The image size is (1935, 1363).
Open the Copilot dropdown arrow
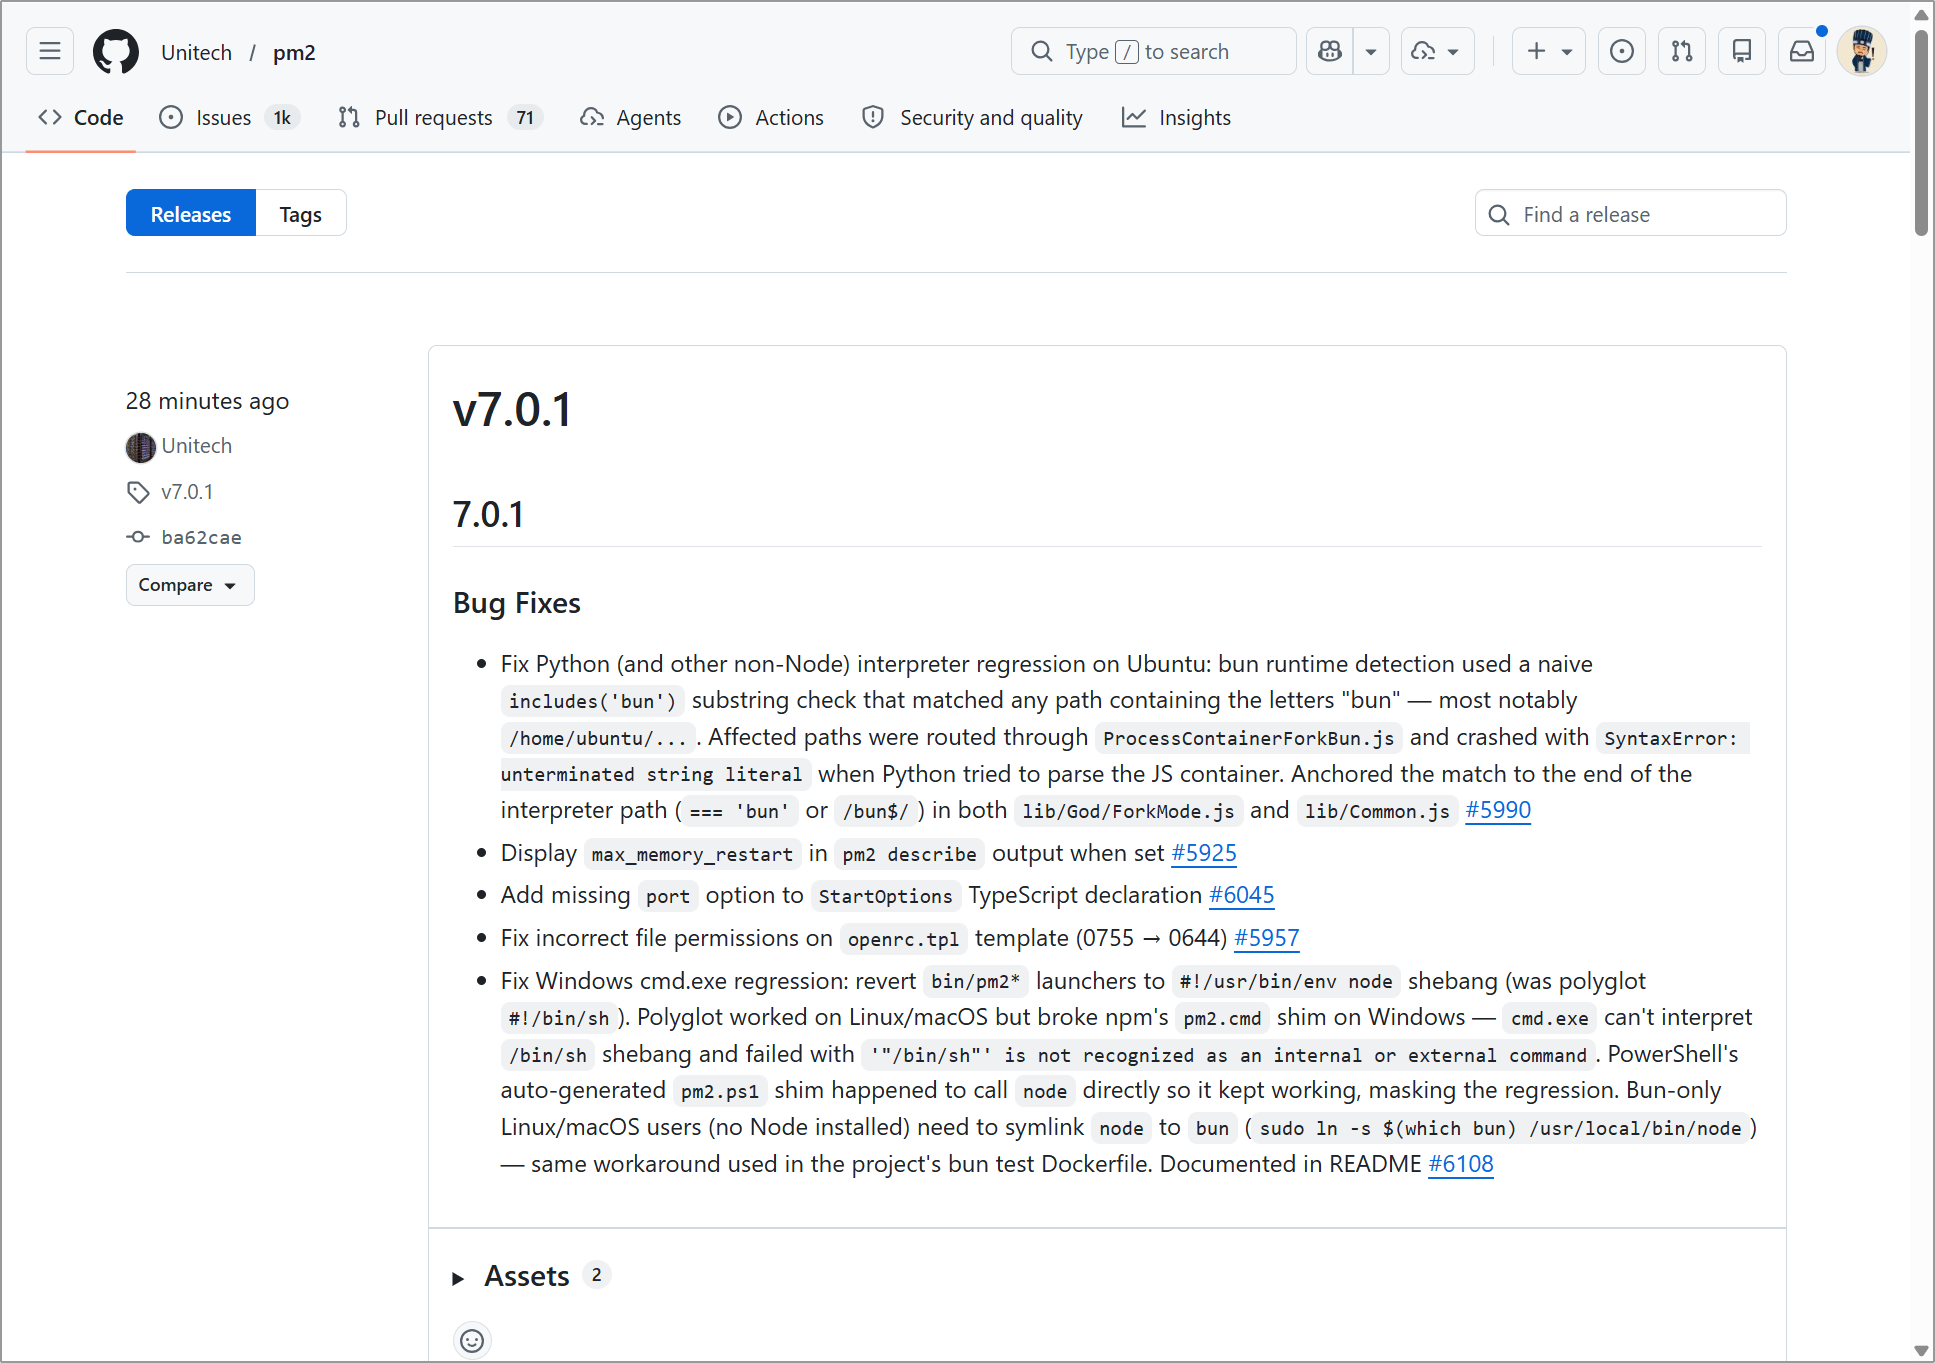pos(1371,51)
